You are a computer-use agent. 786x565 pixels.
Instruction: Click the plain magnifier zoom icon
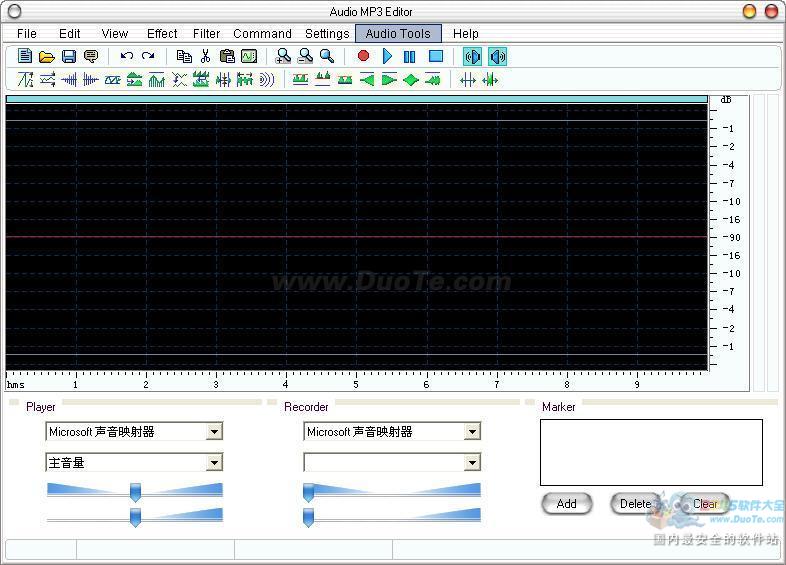tap(327, 56)
